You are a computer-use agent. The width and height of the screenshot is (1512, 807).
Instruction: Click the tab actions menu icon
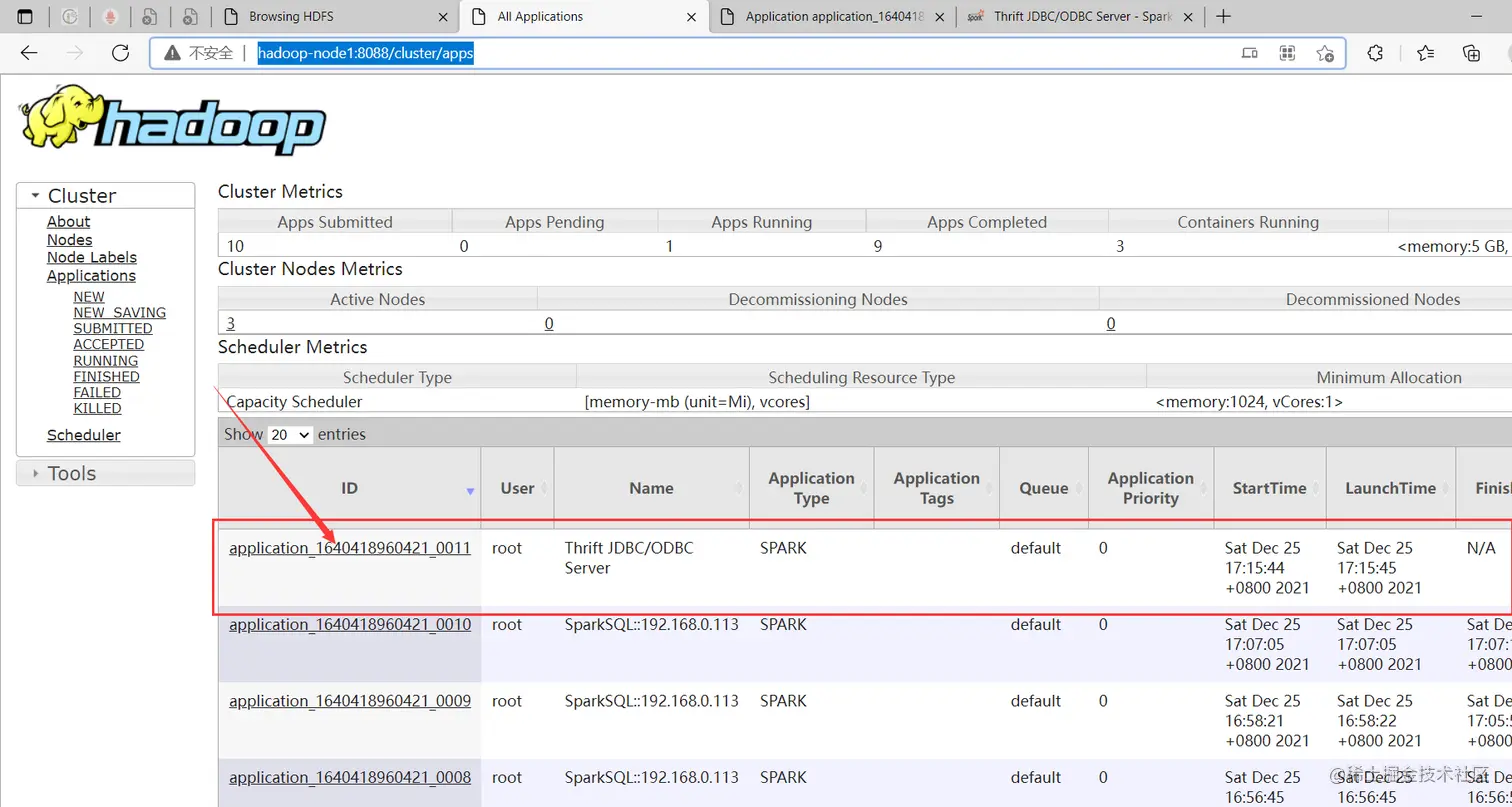(x=25, y=16)
